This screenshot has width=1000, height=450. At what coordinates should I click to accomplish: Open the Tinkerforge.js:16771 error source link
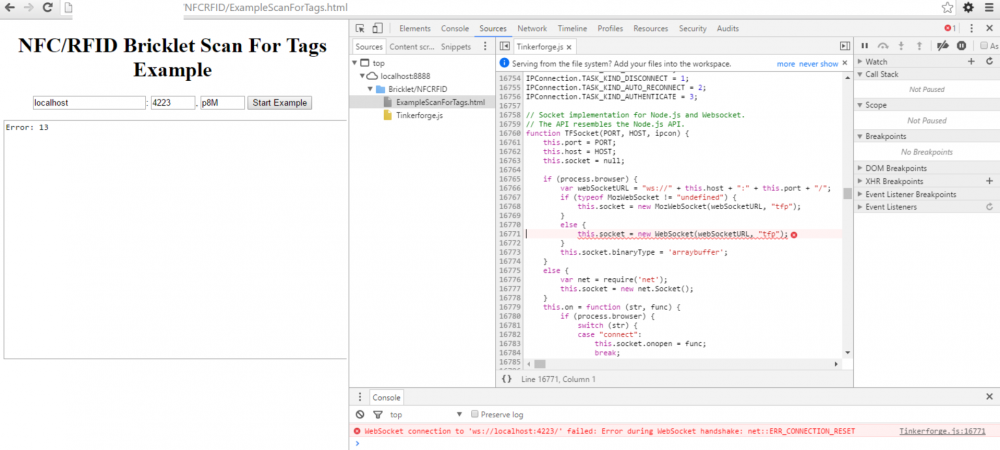coord(942,431)
